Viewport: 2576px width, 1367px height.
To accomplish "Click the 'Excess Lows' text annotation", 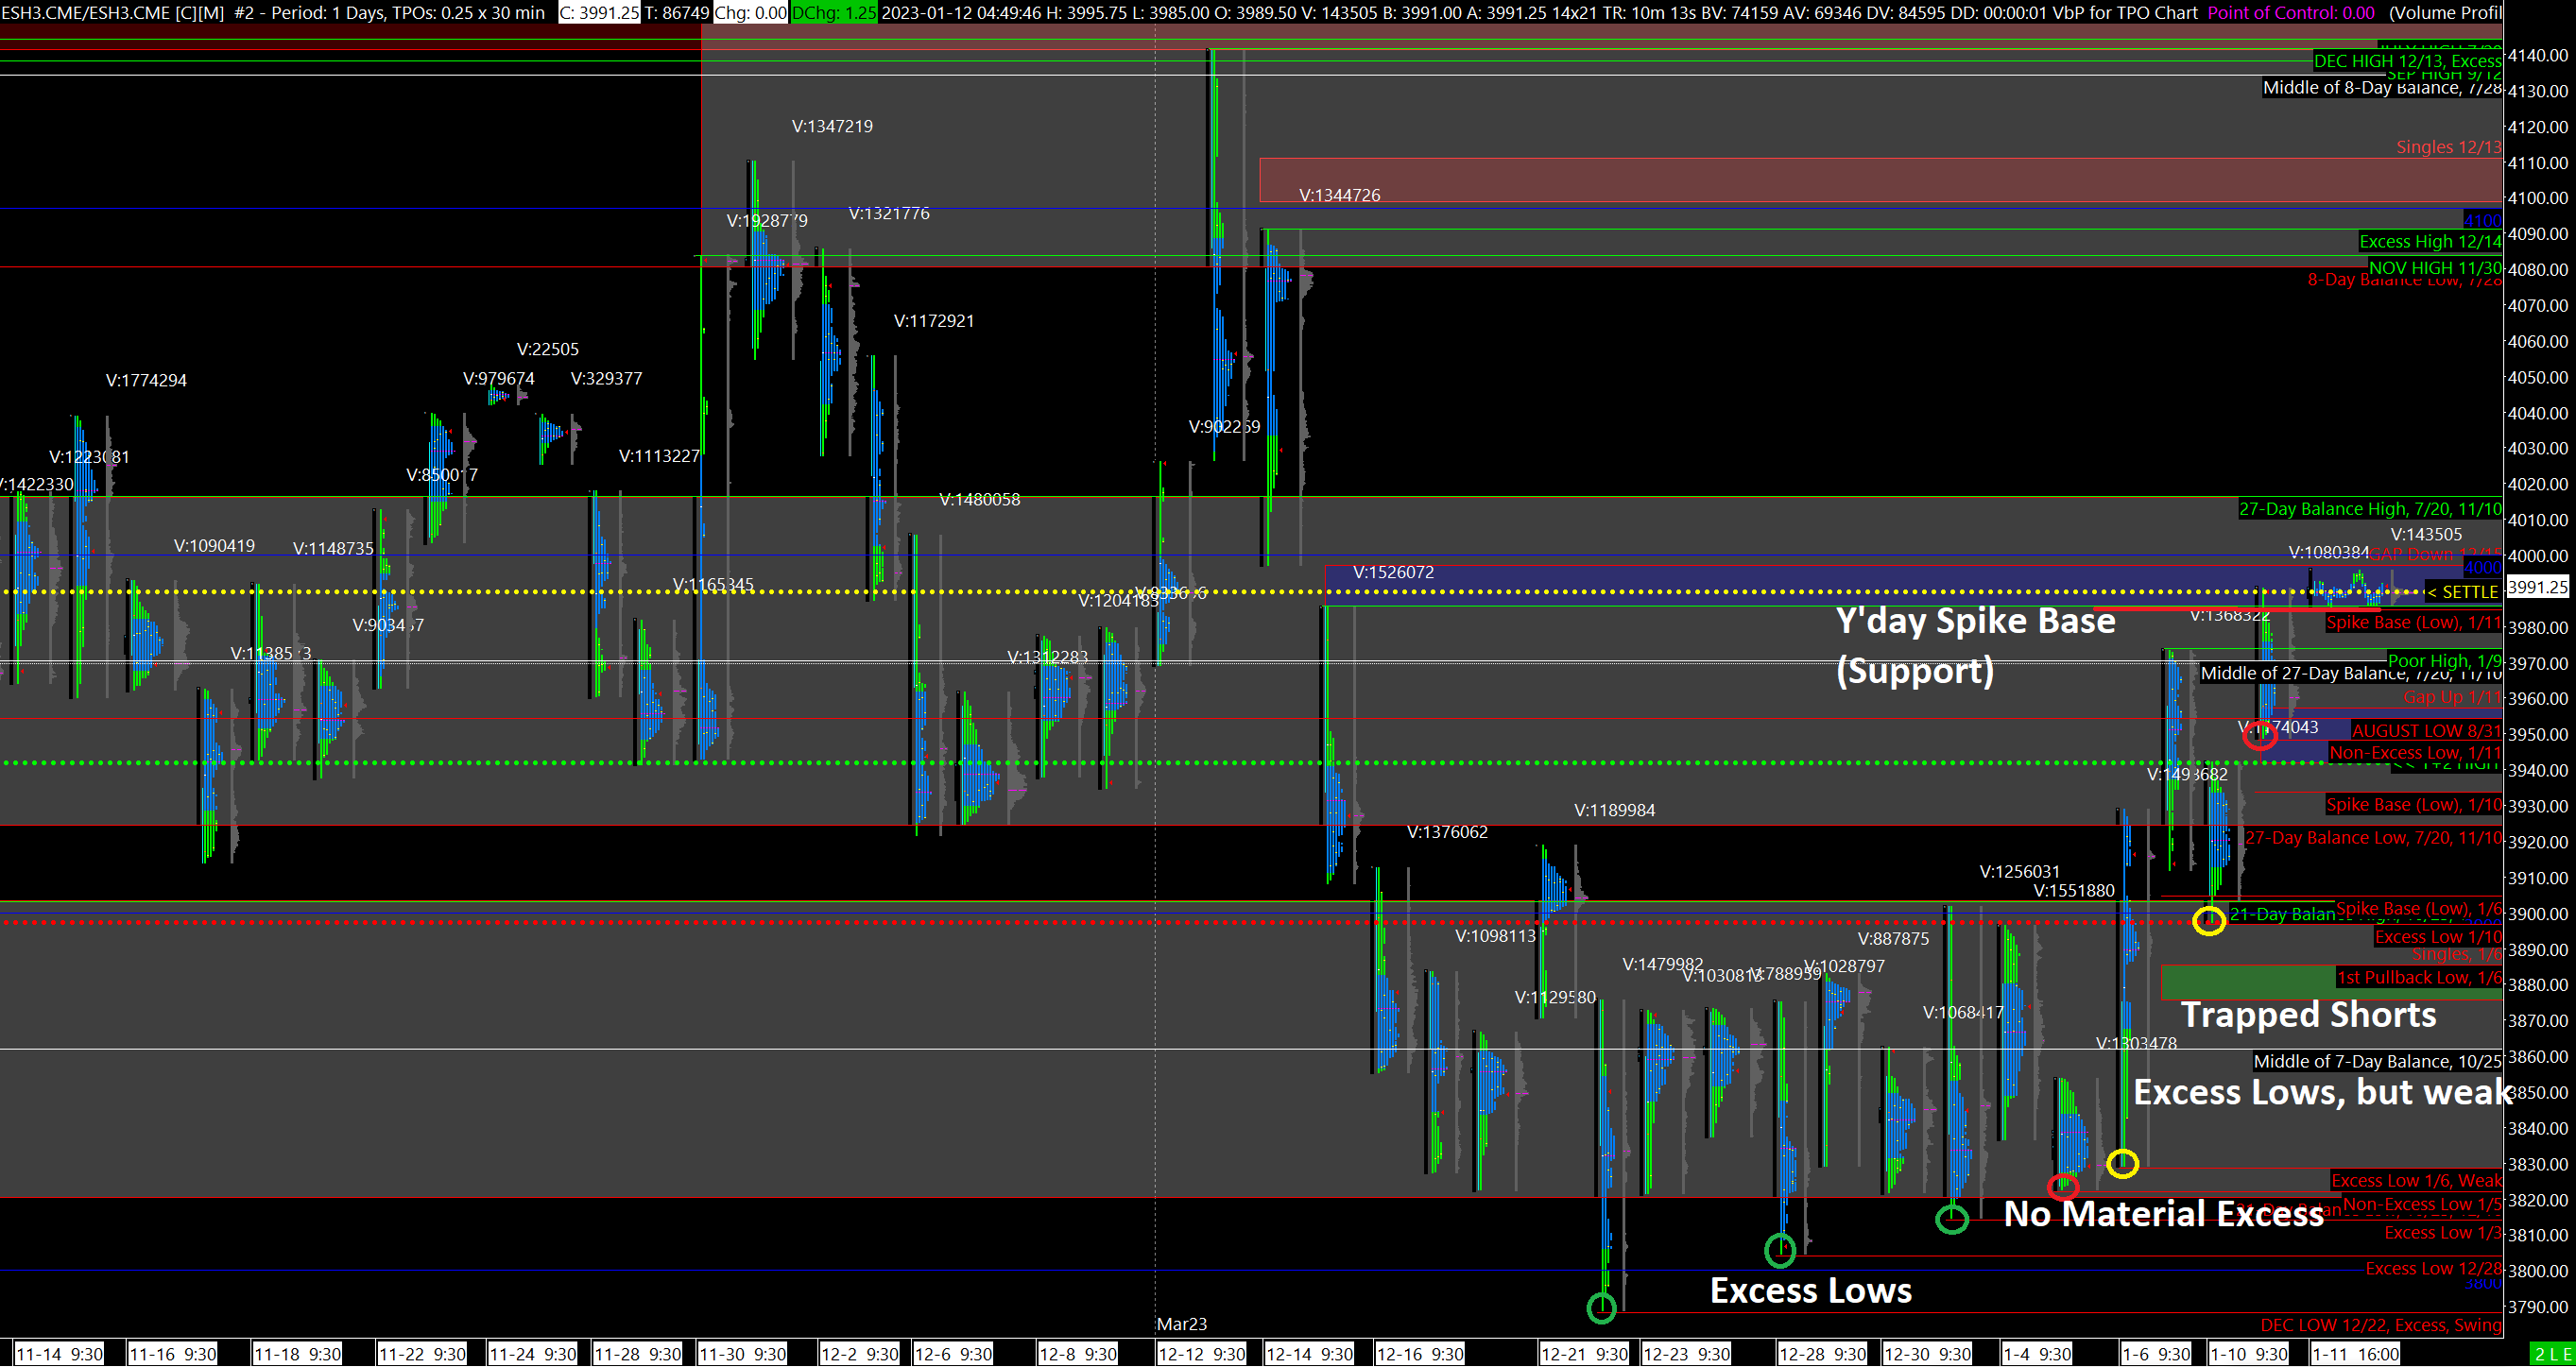I will tap(1810, 1291).
